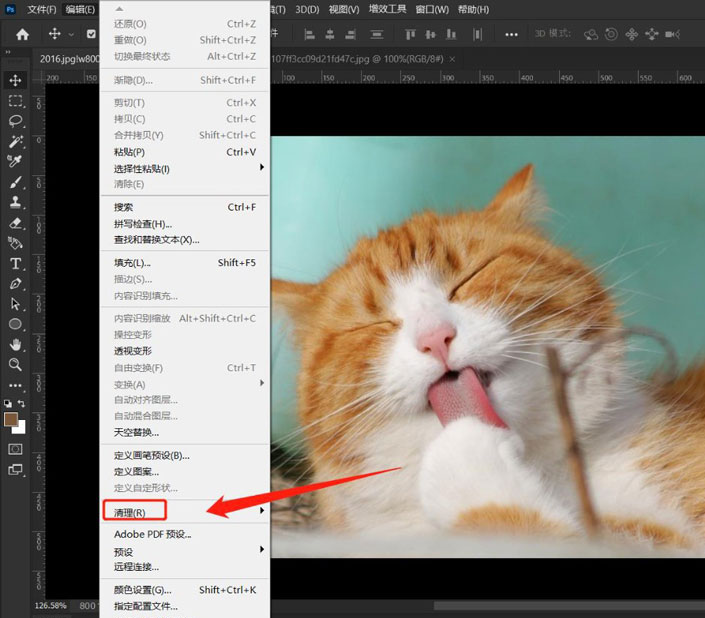The height and width of the screenshot is (618, 705).
Task: Toggle Quick Mask mode icon
Action: [x=16, y=449]
